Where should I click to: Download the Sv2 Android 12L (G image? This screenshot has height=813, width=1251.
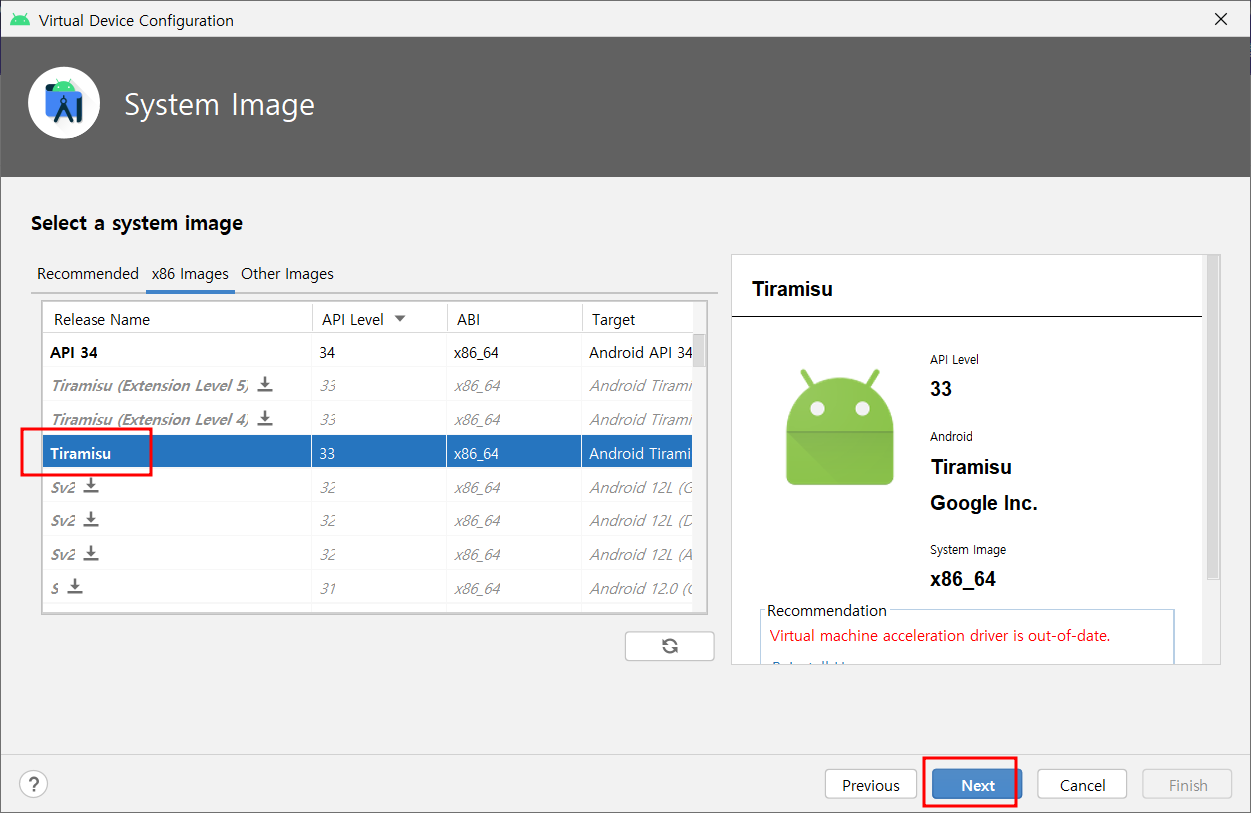coord(91,486)
